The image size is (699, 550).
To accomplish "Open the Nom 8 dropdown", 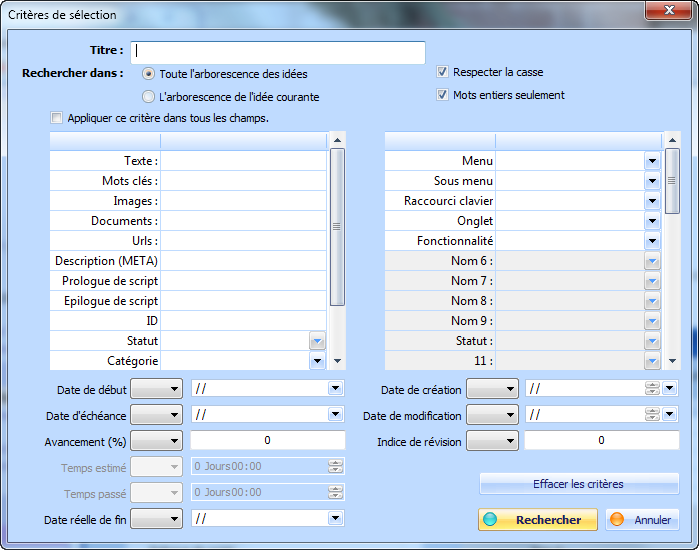I will click(652, 301).
